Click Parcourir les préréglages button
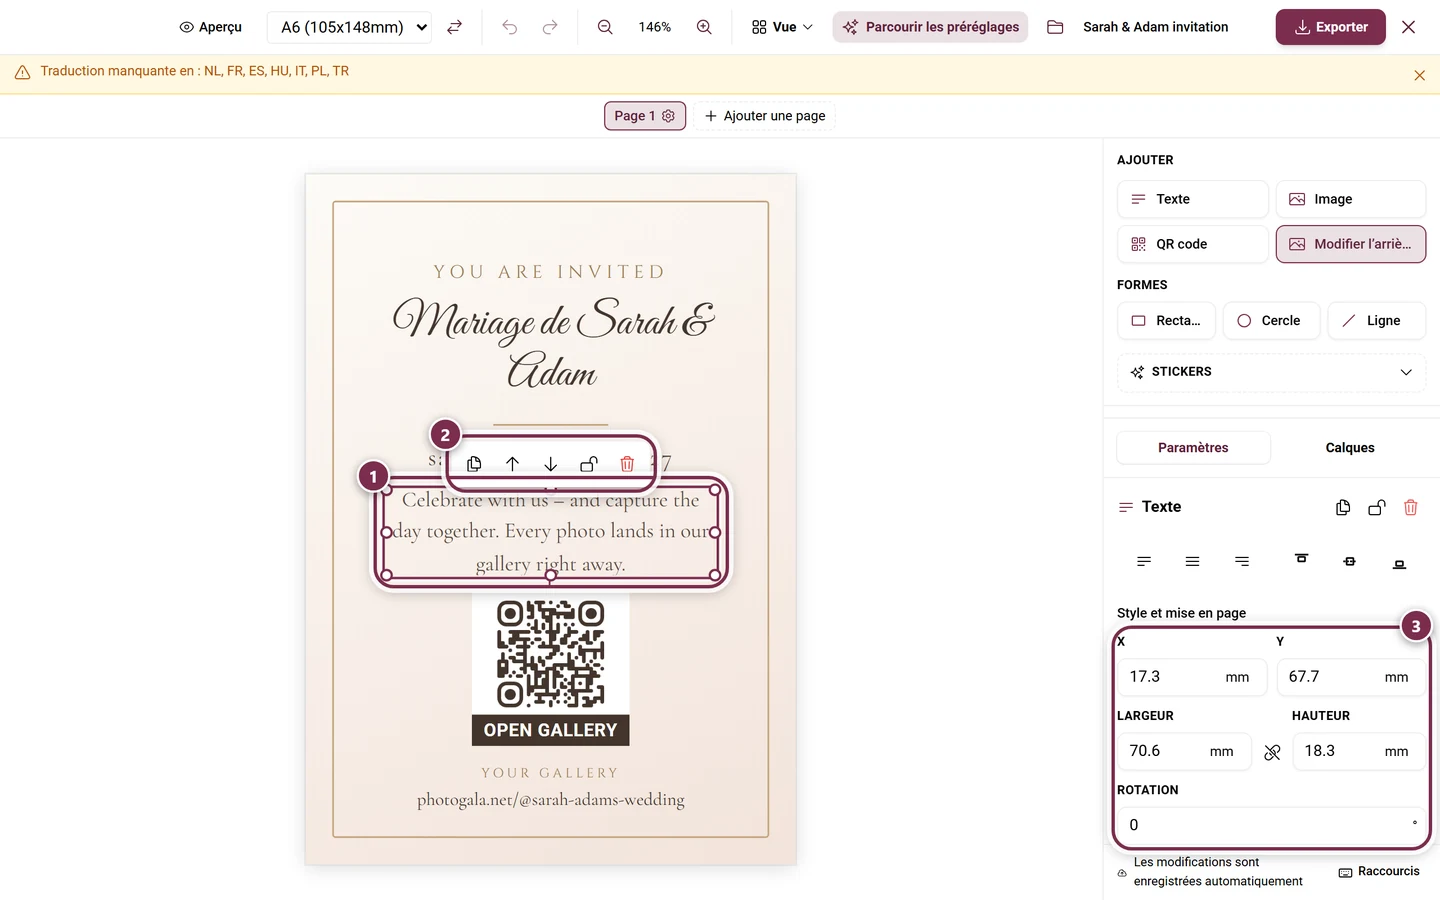Viewport: 1440px width, 900px height. click(x=930, y=27)
